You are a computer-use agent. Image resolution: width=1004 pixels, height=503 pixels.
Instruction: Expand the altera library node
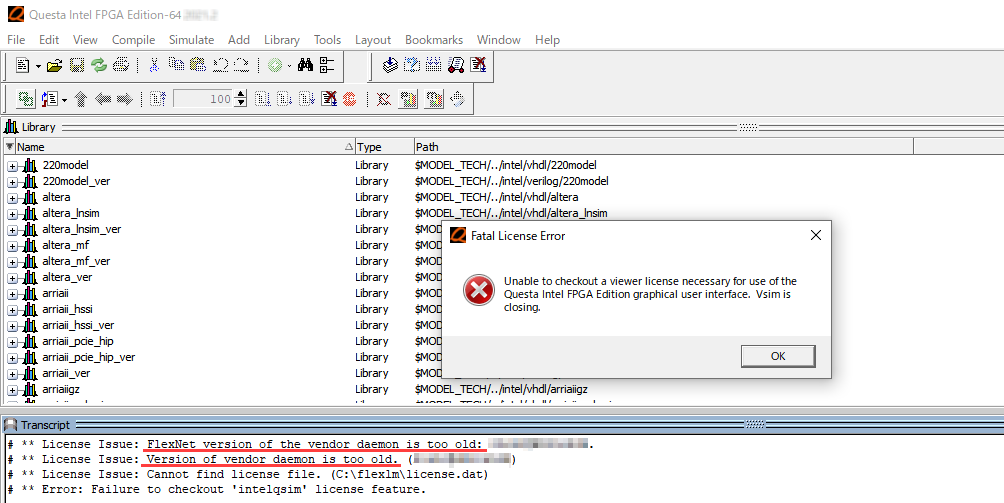coord(12,198)
